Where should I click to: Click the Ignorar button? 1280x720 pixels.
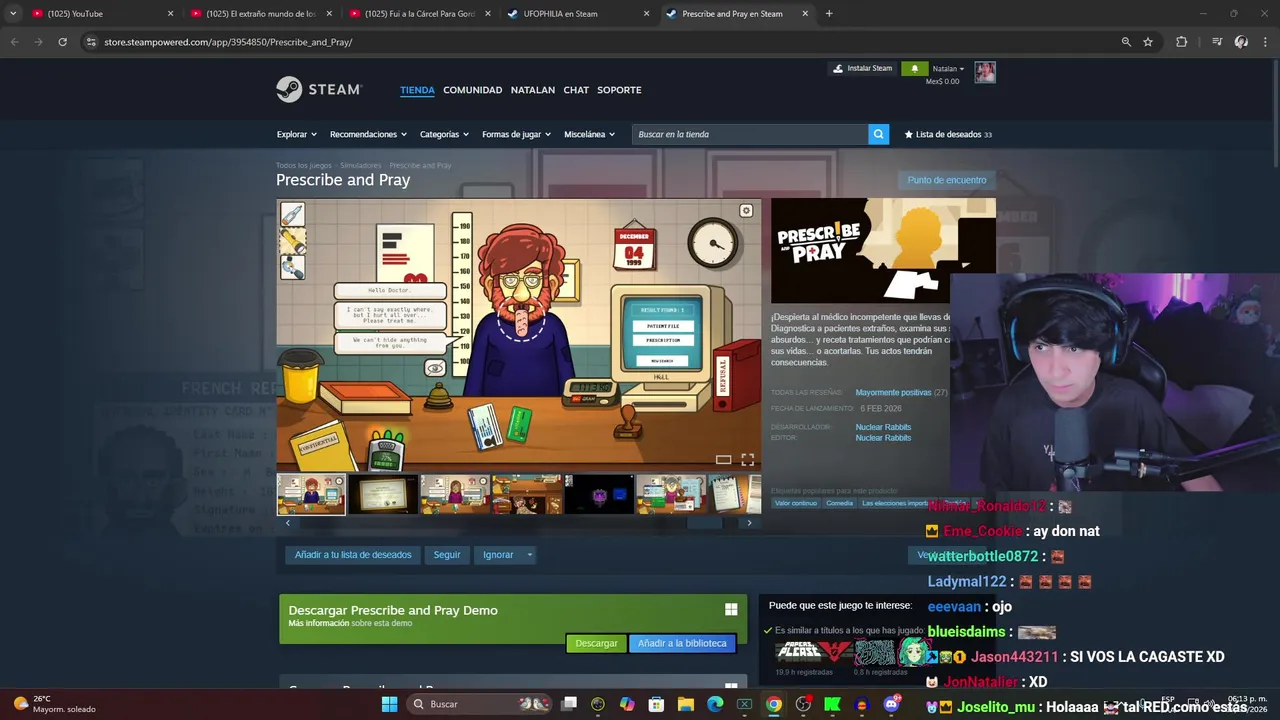(498, 555)
